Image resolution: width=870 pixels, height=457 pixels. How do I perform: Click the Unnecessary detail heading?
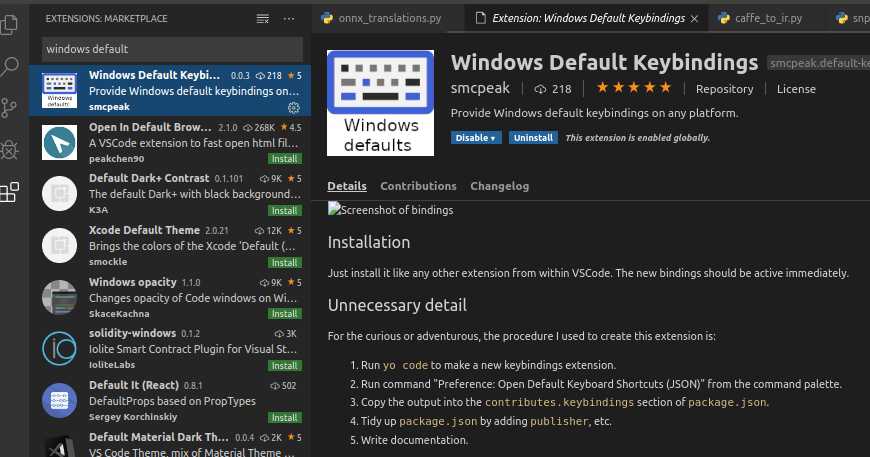397,305
